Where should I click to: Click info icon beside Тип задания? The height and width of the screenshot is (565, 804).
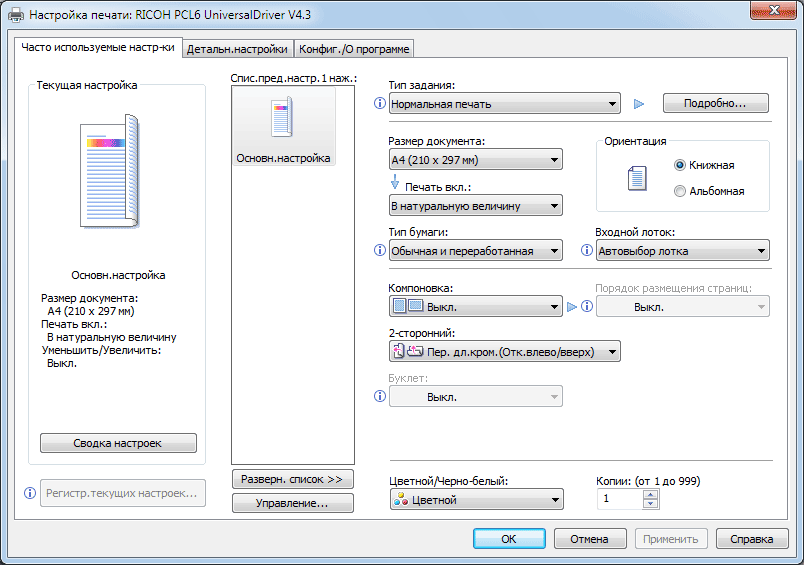pos(379,103)
